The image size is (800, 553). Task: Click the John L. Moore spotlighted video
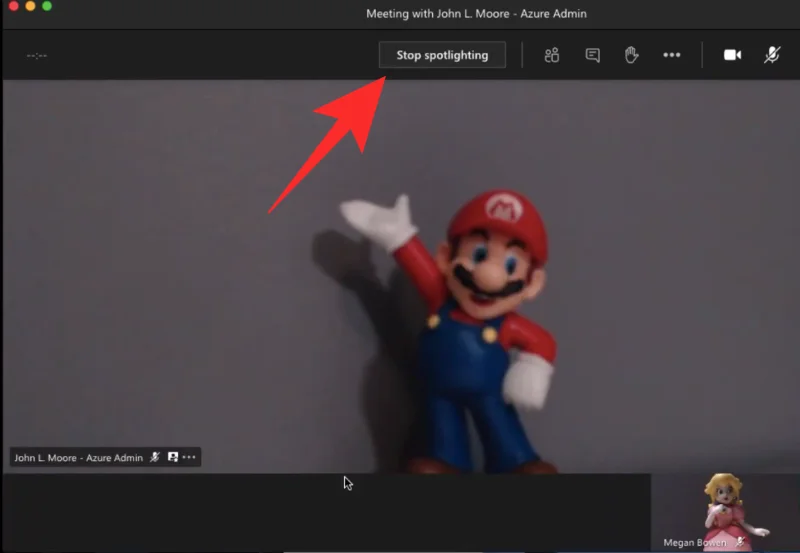click(401, 276)
